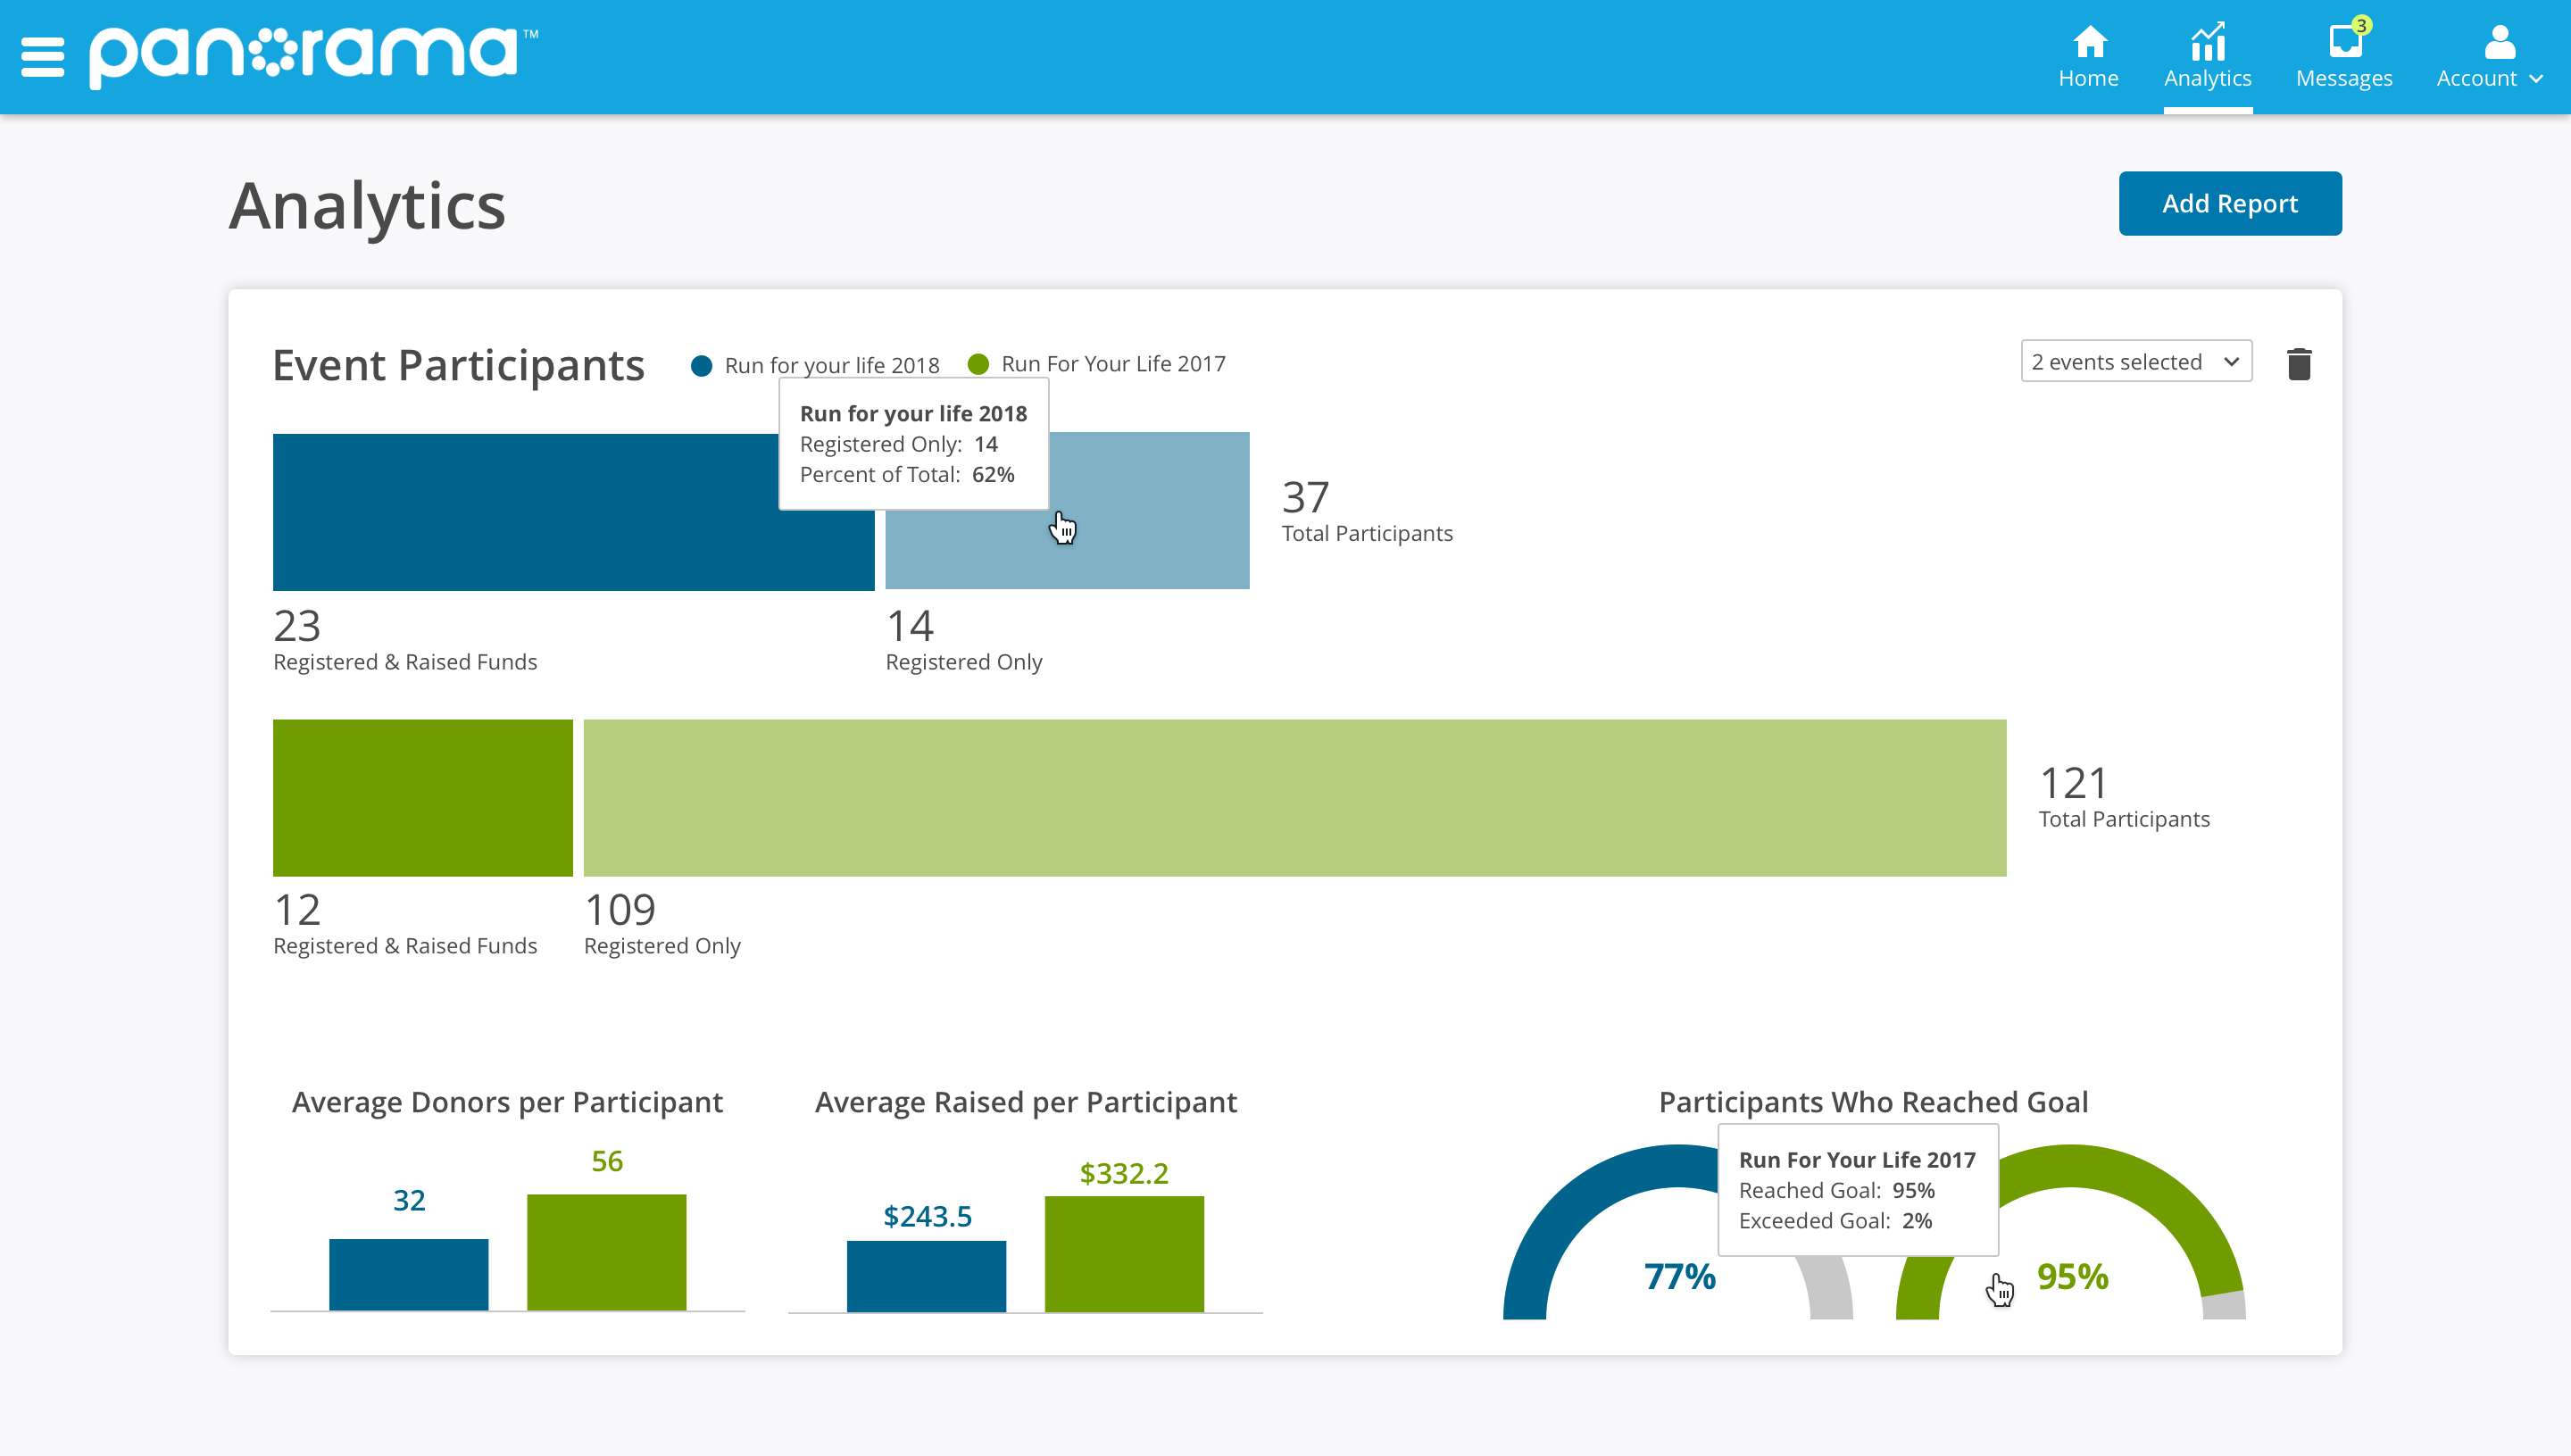The image size is (2571, 1456).
Task: Click the 'Event Participants' heading
Action: [x=458, y=364]
